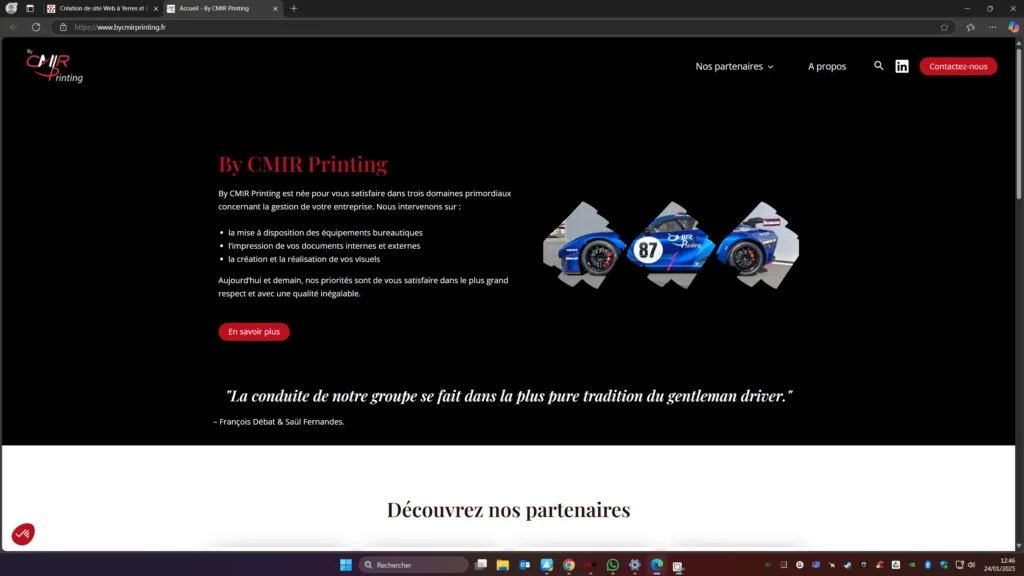Click the blue race car number 87 image

click(x=671, y=245)
